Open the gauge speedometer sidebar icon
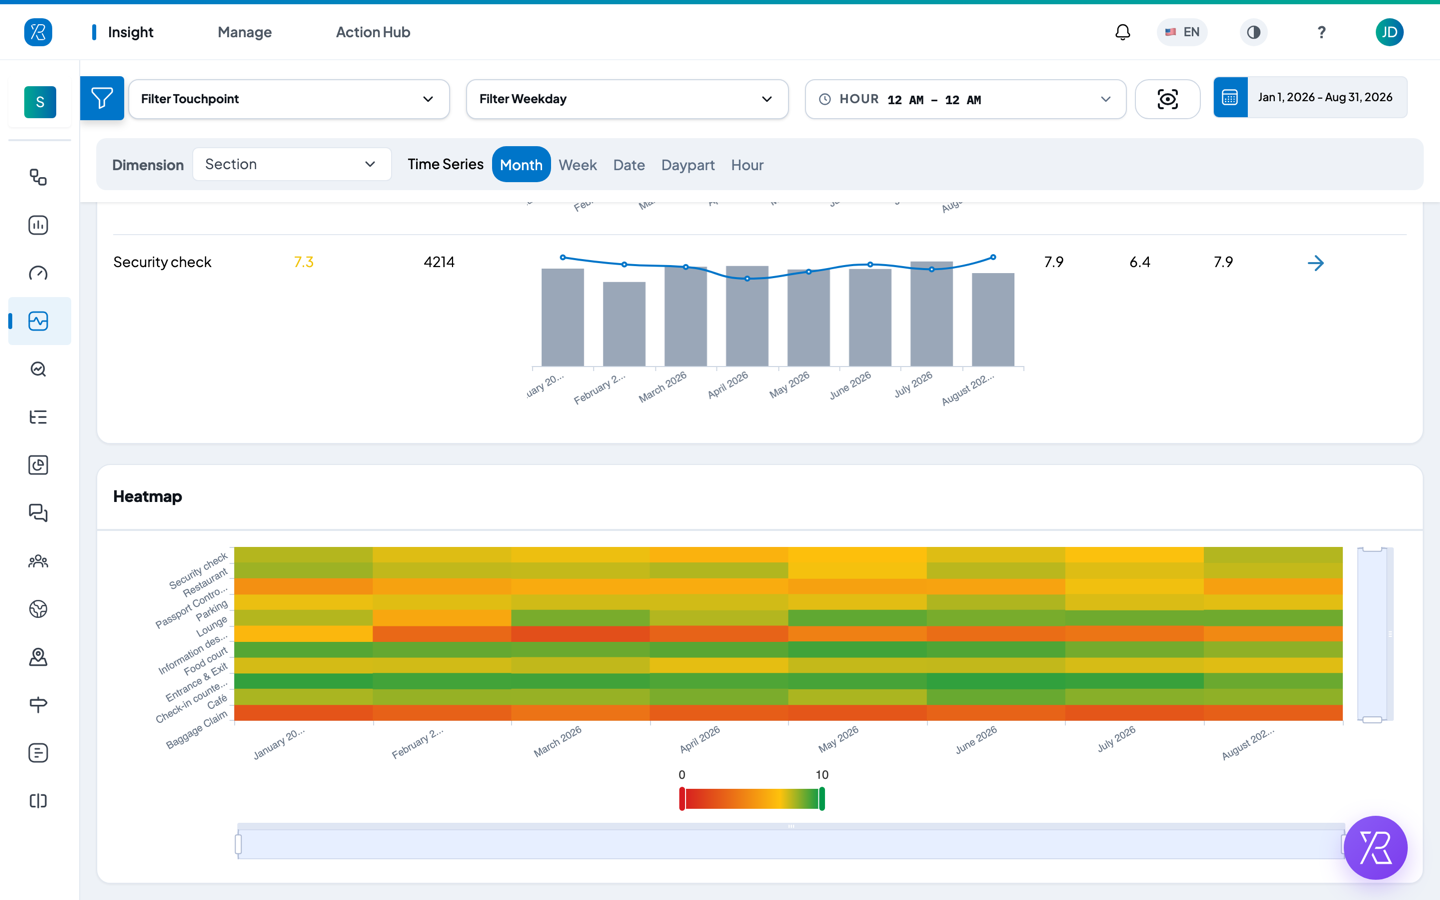Image resolution: width=1440 pixels, height=900 pixels. click(x=38, y=273)
